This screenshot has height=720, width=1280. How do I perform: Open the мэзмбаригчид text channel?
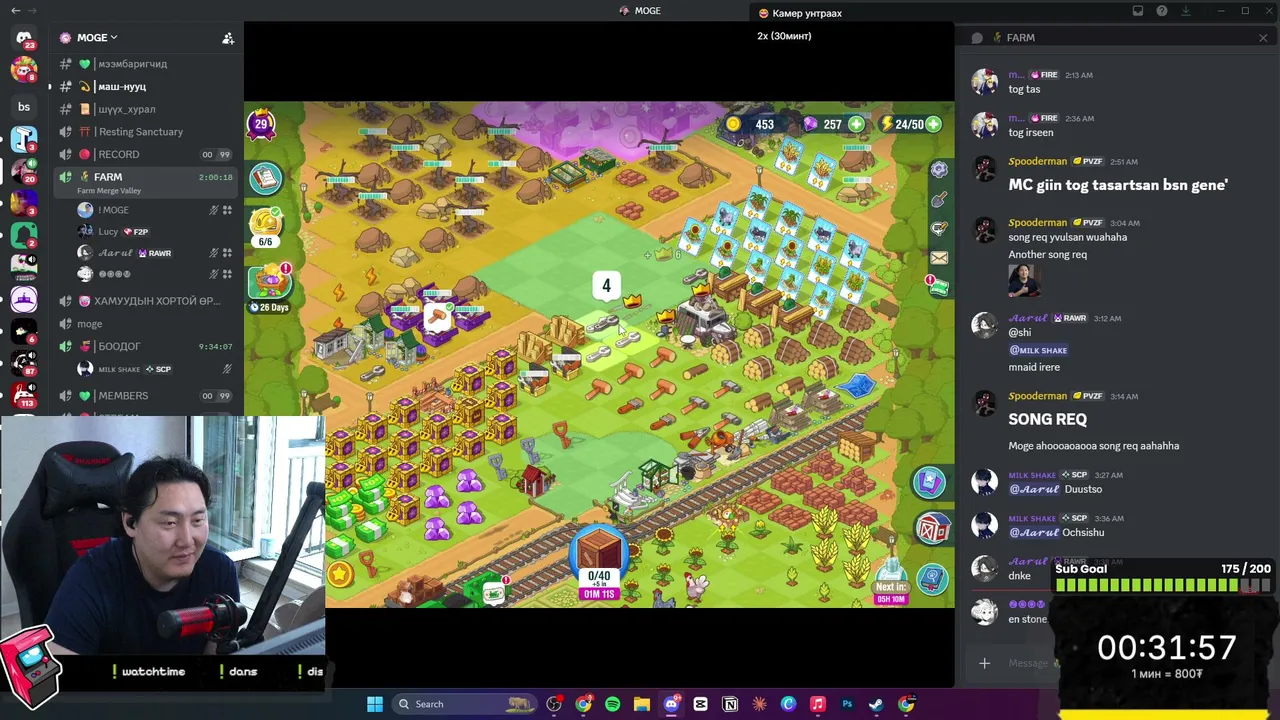coord(144,64)
